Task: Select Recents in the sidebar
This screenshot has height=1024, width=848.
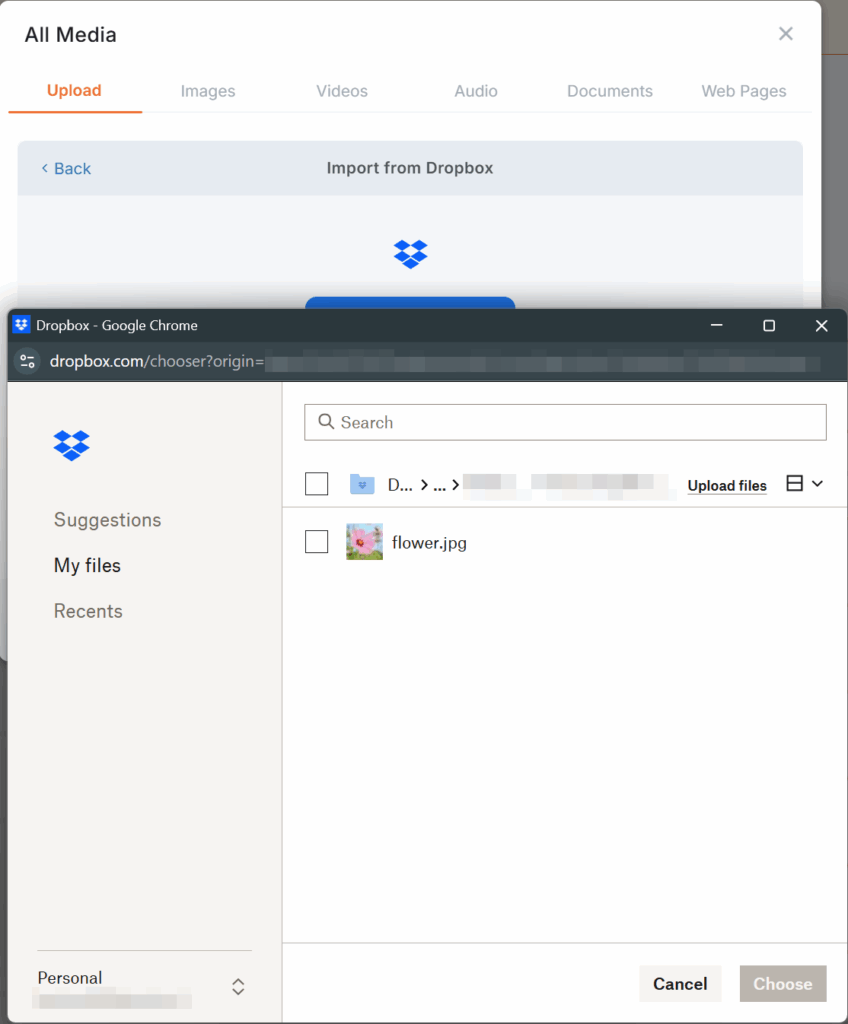Action: pos(88,611)
